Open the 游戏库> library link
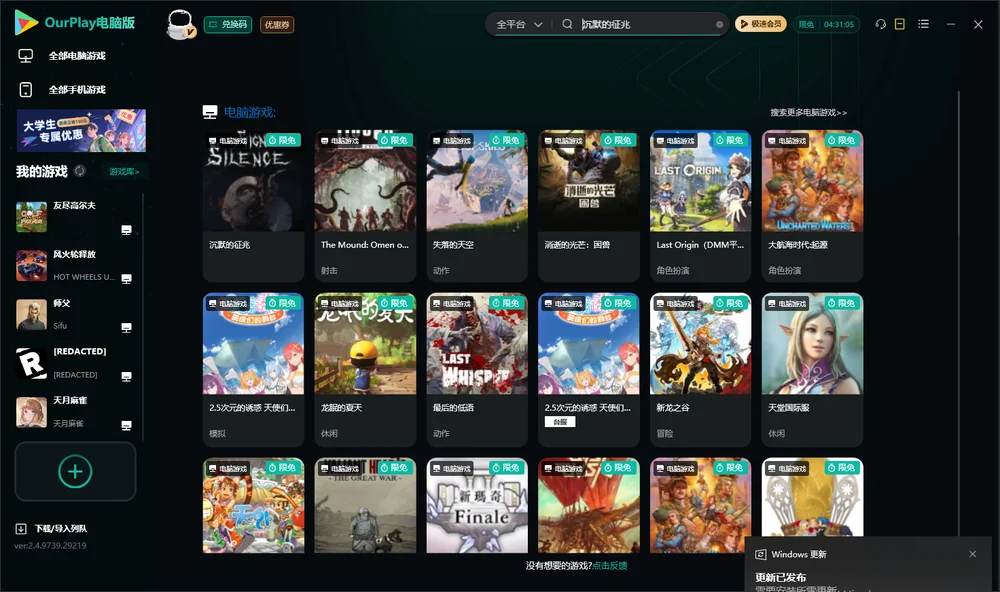This screenshot has width=1000, height=592. click(124, 172)
